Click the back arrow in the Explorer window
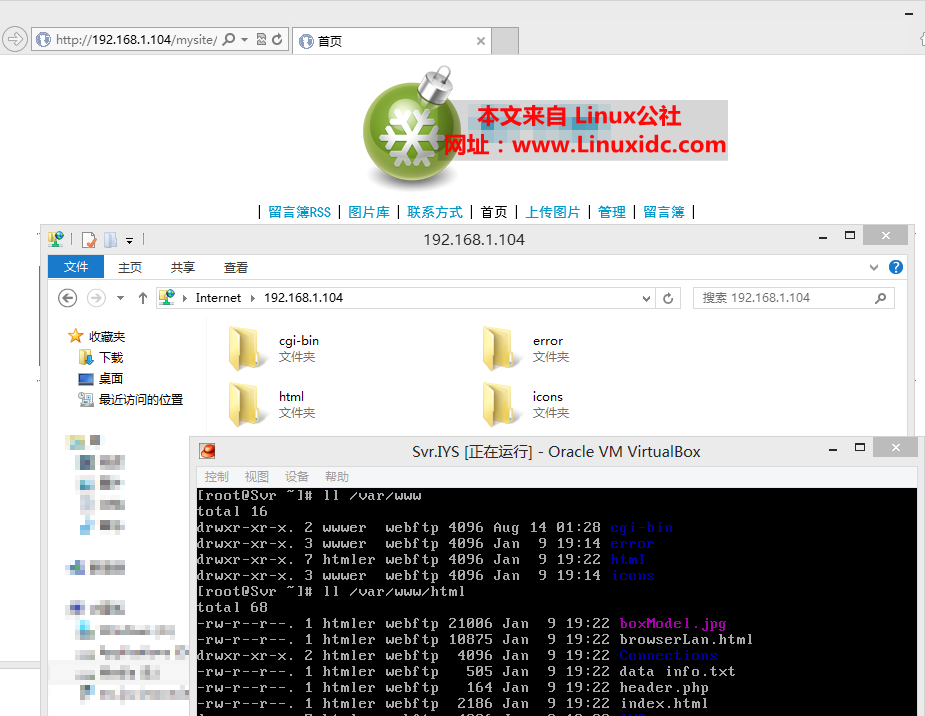 (x=67, y=297)
